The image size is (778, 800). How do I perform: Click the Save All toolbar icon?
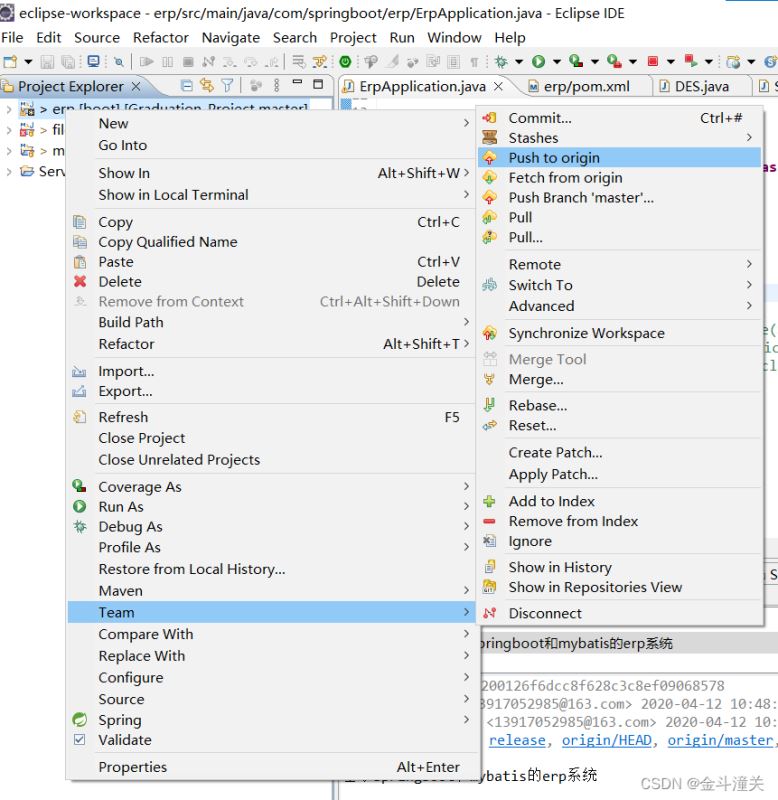click(x=68, y=62)
